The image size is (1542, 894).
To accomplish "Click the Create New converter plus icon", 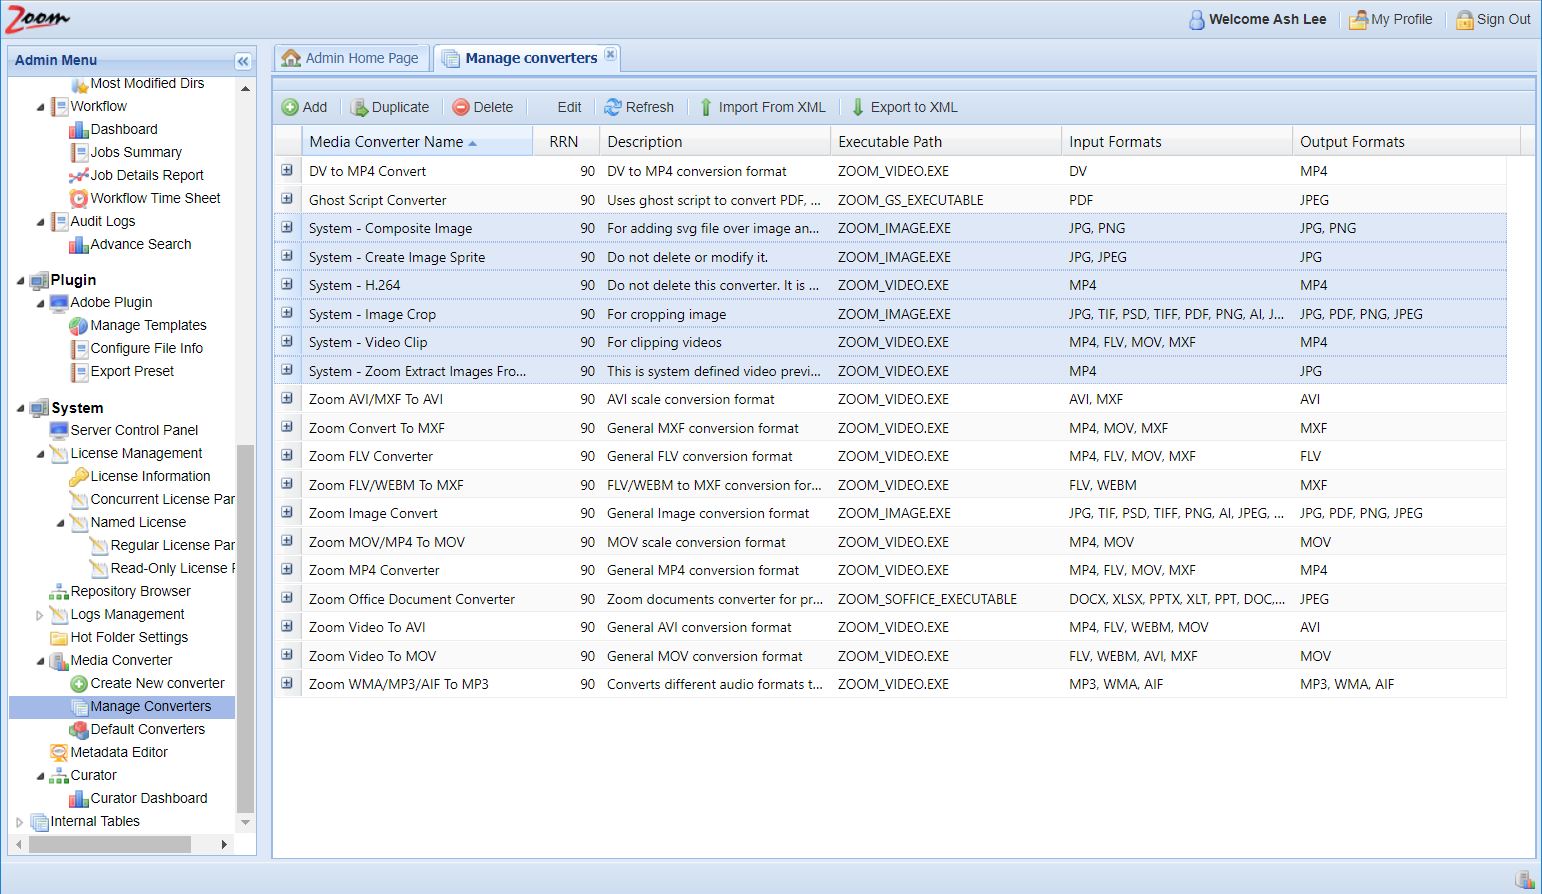I will click(79, 684).
